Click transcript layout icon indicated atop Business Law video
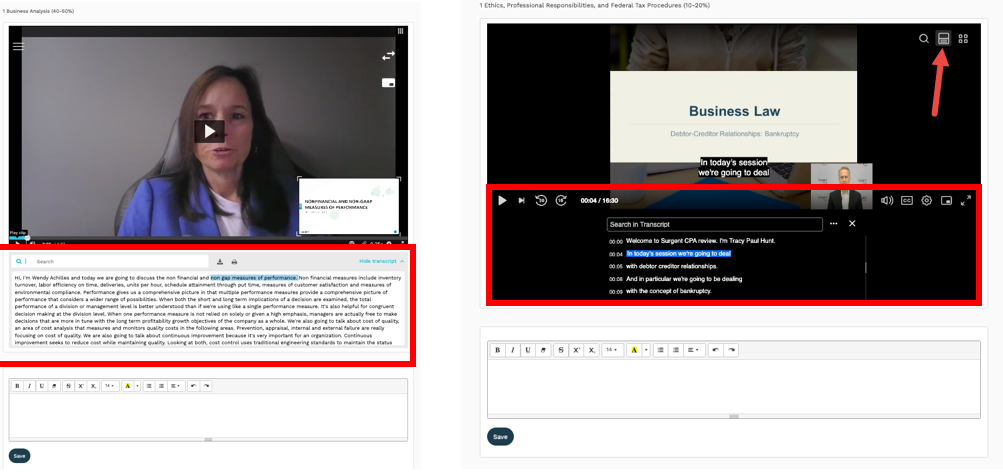Screen dimensions: 1003x472 tap(942, 38)
